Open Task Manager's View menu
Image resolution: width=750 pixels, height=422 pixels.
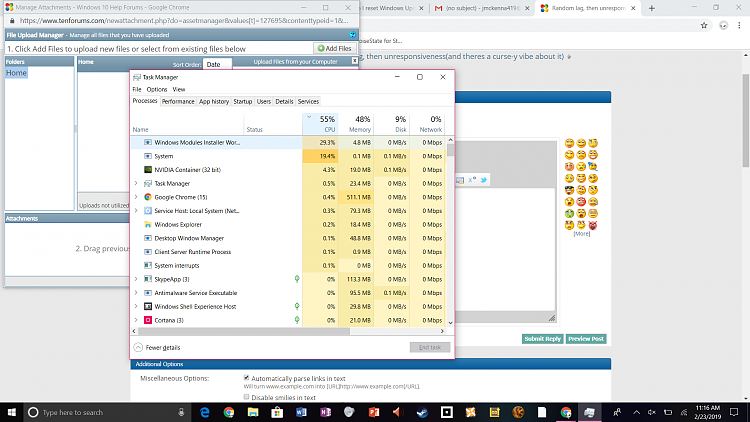click(178, 89)
